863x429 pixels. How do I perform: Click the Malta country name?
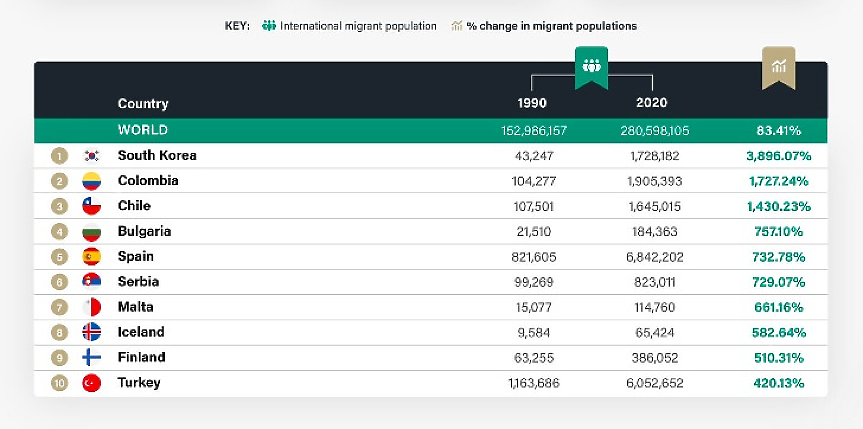(136, 307)
